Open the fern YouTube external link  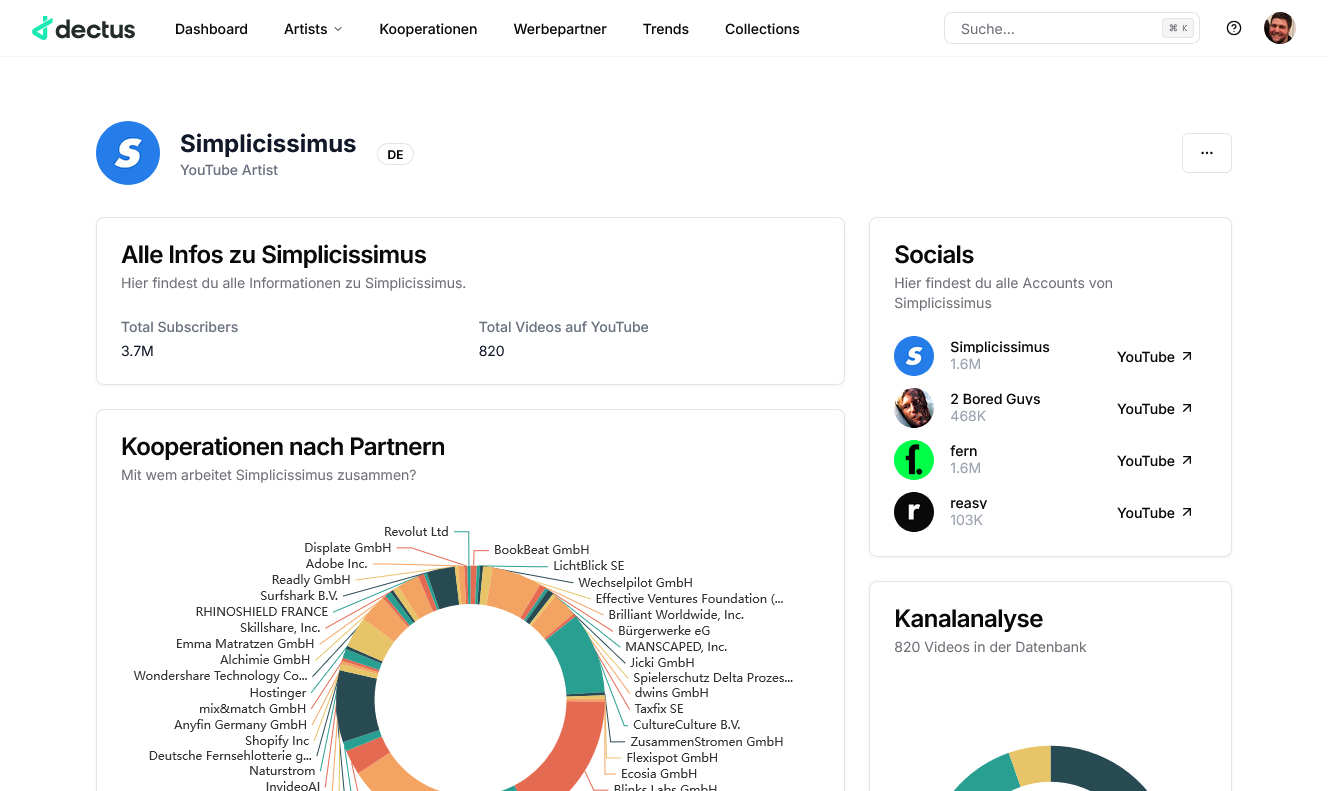click(x=1155, y=461)
